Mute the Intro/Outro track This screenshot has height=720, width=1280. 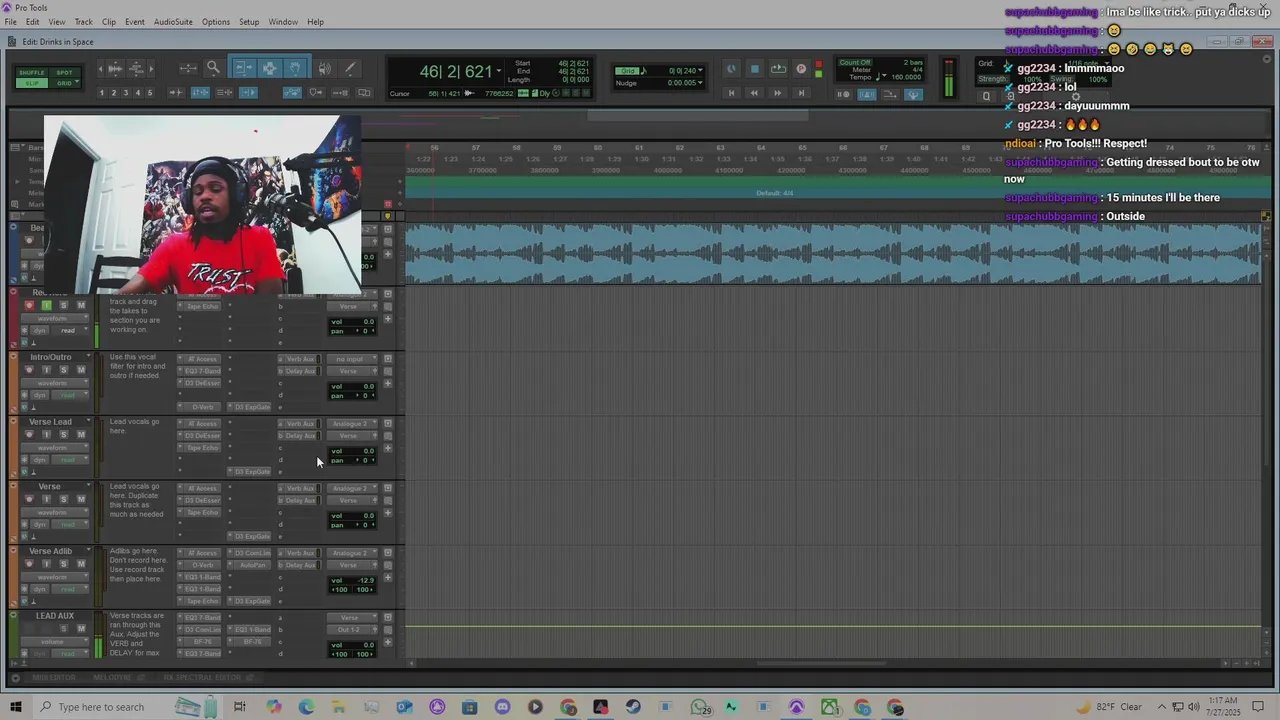[x=81, y=370]
